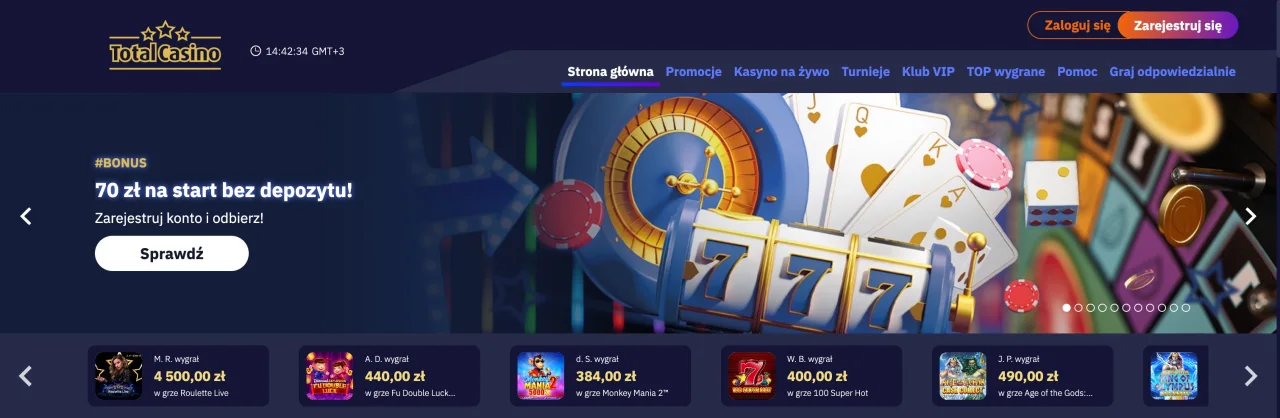Image resolution: width=1280 pixels, height=418 pixels.
Task: Open the Kasyno na żywo tab
Action: (782, 72)
